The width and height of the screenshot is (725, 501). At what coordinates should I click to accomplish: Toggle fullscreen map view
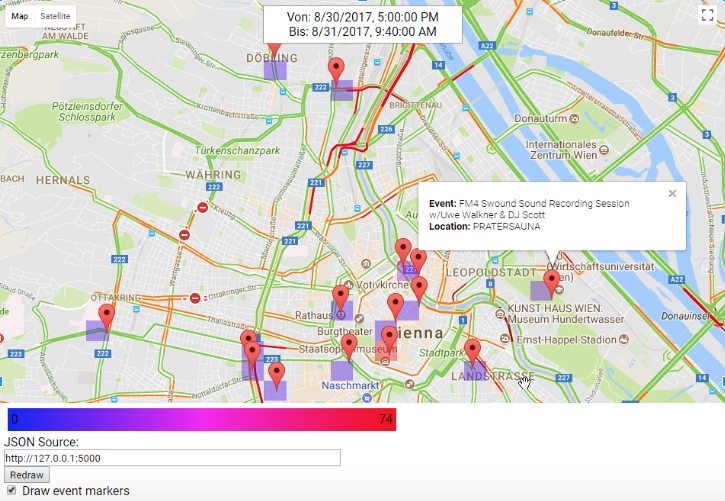point(707,15)
